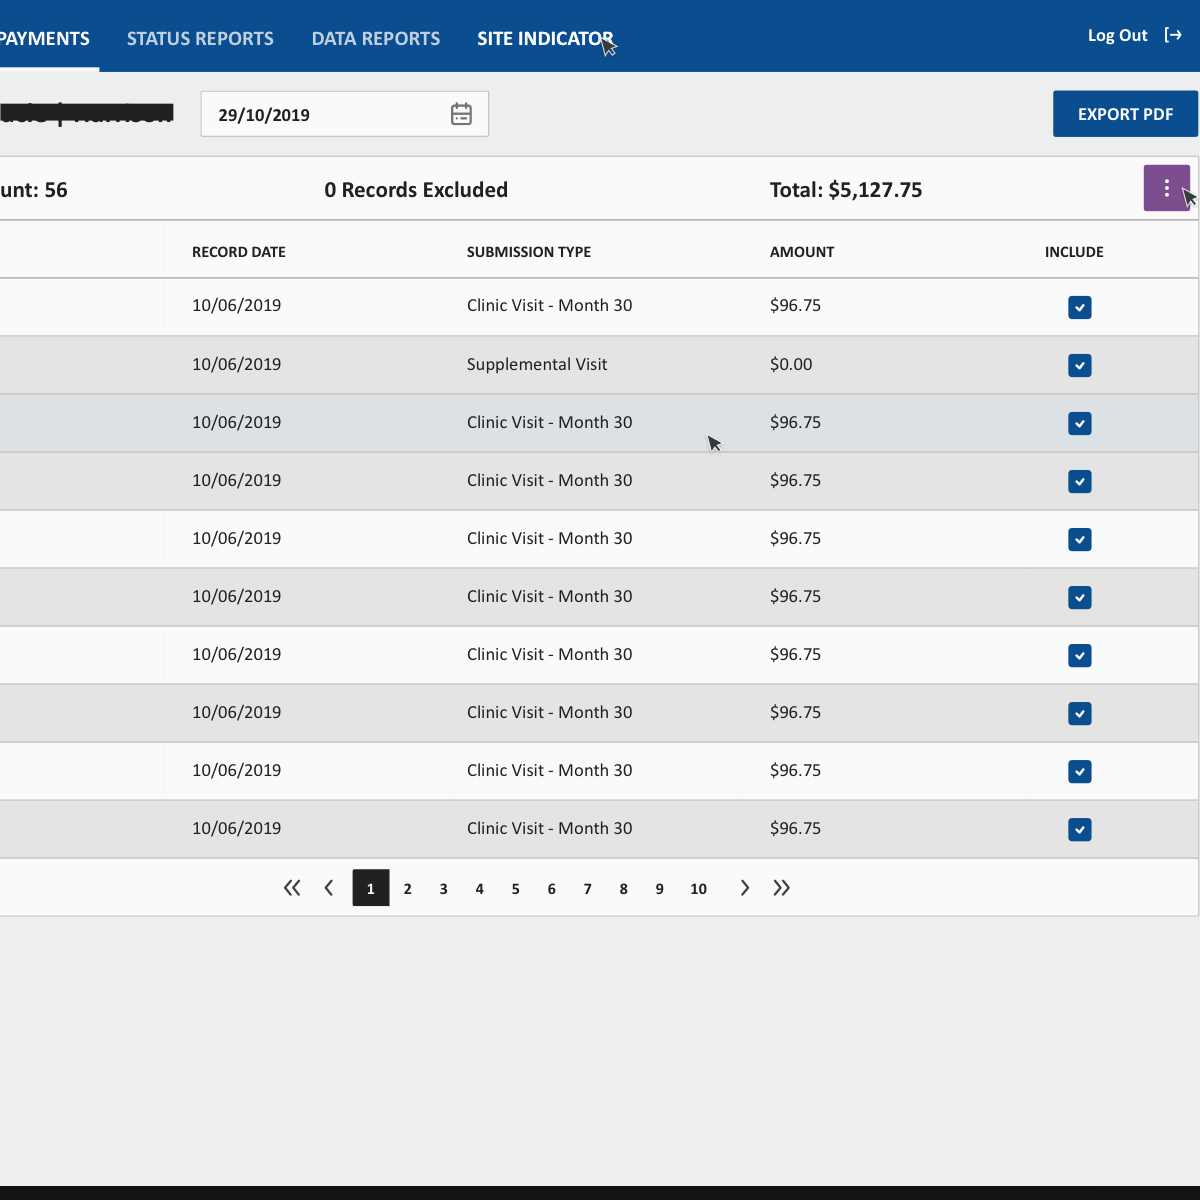Open the Site Indicator tab

[545, 39]
